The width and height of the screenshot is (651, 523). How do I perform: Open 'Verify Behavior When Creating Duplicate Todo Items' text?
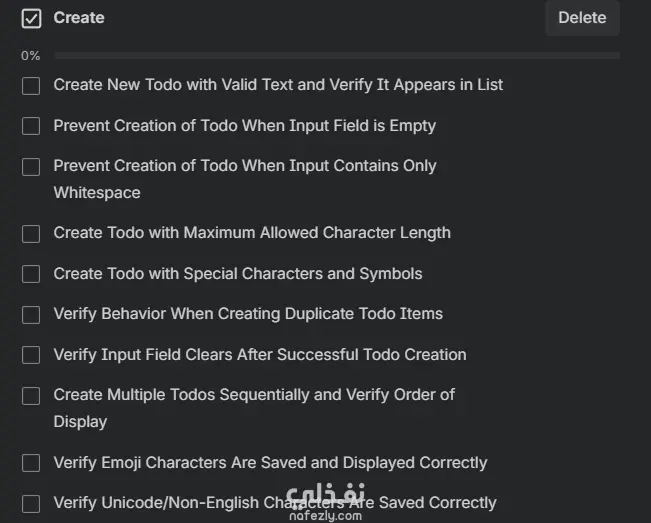[x=248, y=314]
